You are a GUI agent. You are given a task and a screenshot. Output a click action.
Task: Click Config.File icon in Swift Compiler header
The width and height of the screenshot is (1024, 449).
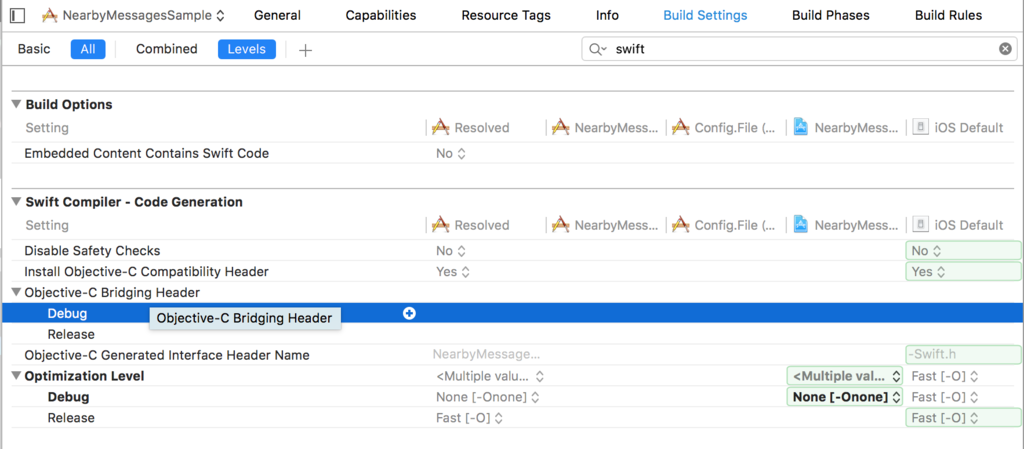680,225
